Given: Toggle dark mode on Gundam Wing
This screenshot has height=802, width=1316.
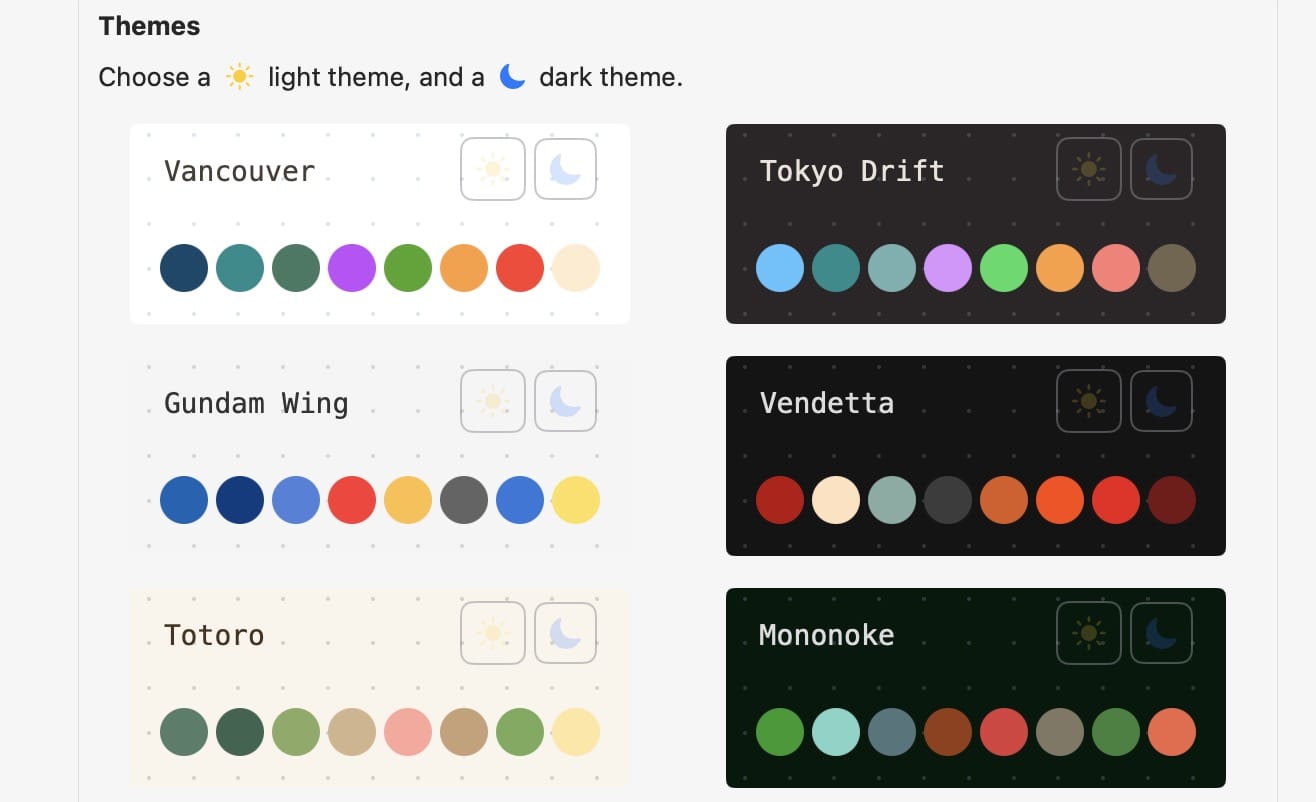Looking at the screenshot, I should pos(565,401).
